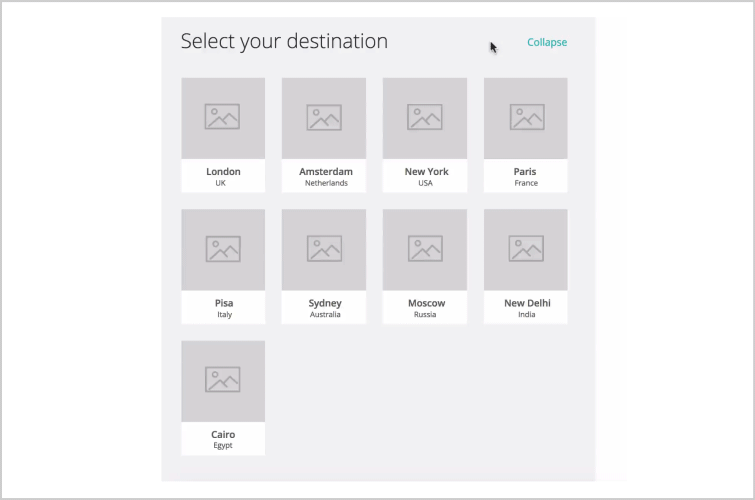Click the London card image placeholder

pyautogui.click(x=223, y=118)
